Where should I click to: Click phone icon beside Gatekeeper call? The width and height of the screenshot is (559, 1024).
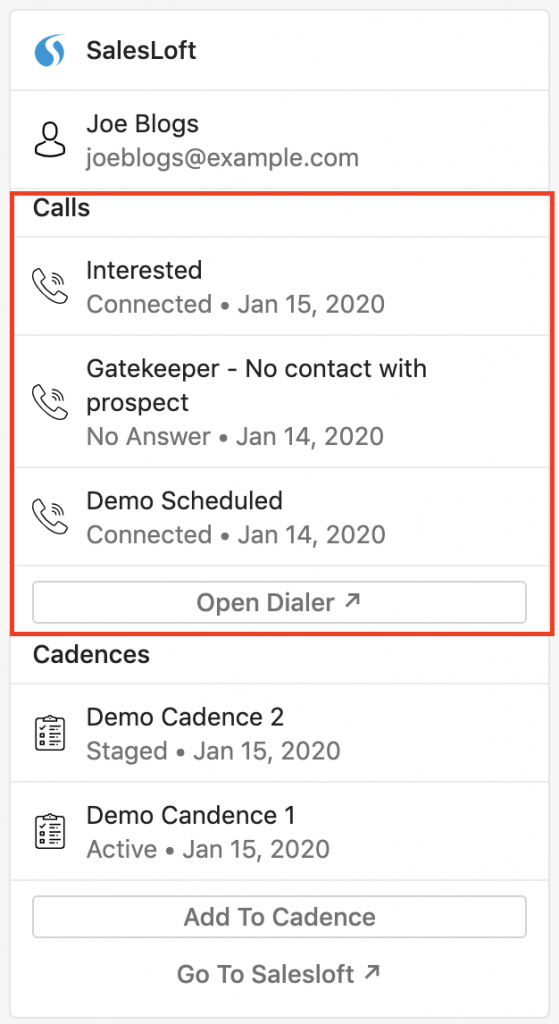coord(50,402)
